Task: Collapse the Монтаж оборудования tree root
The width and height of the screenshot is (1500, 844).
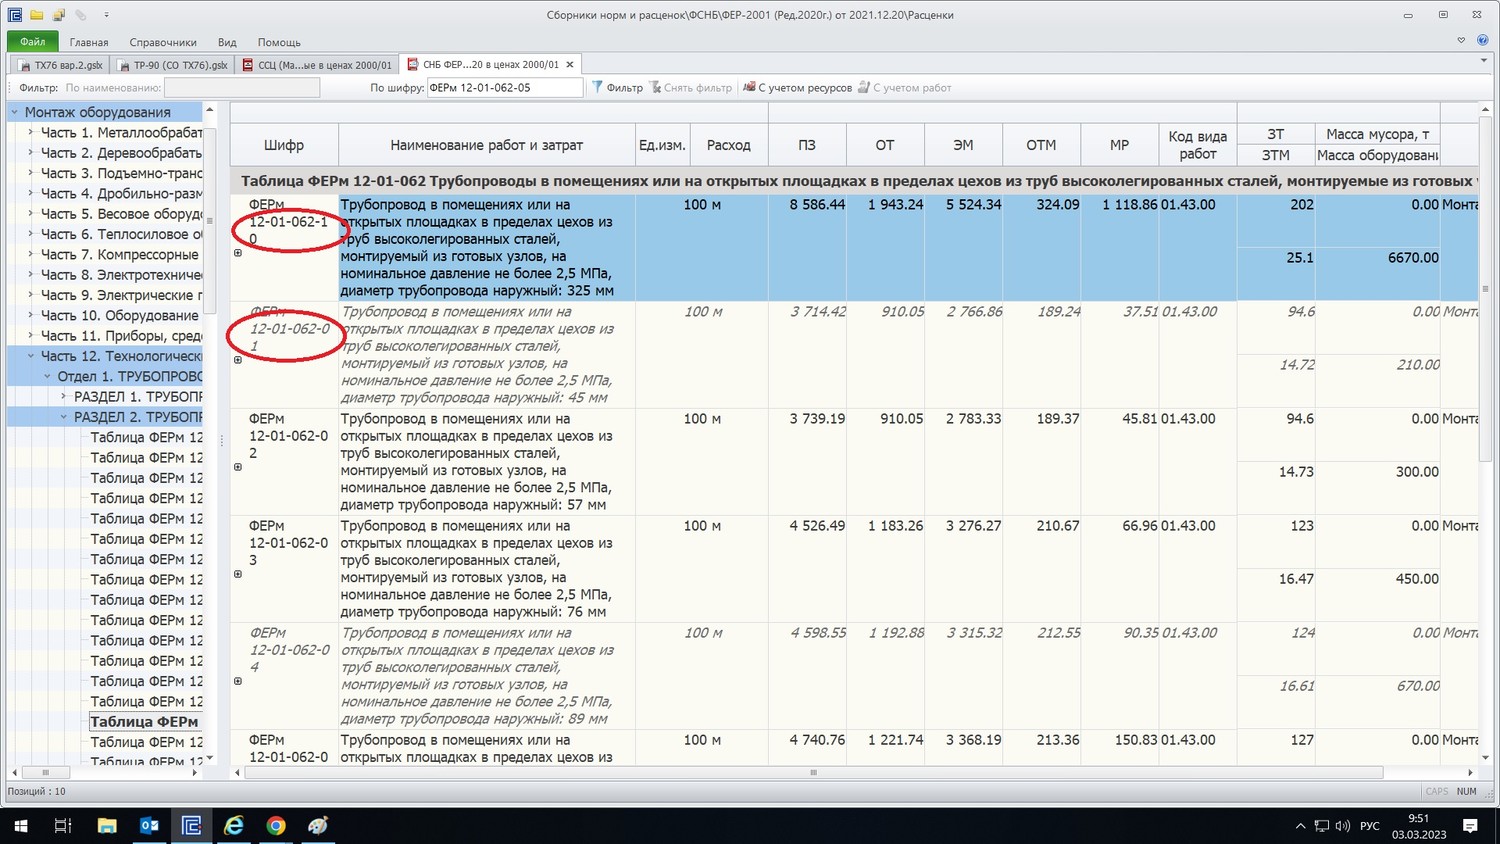Action: click(x=15, y=112)
